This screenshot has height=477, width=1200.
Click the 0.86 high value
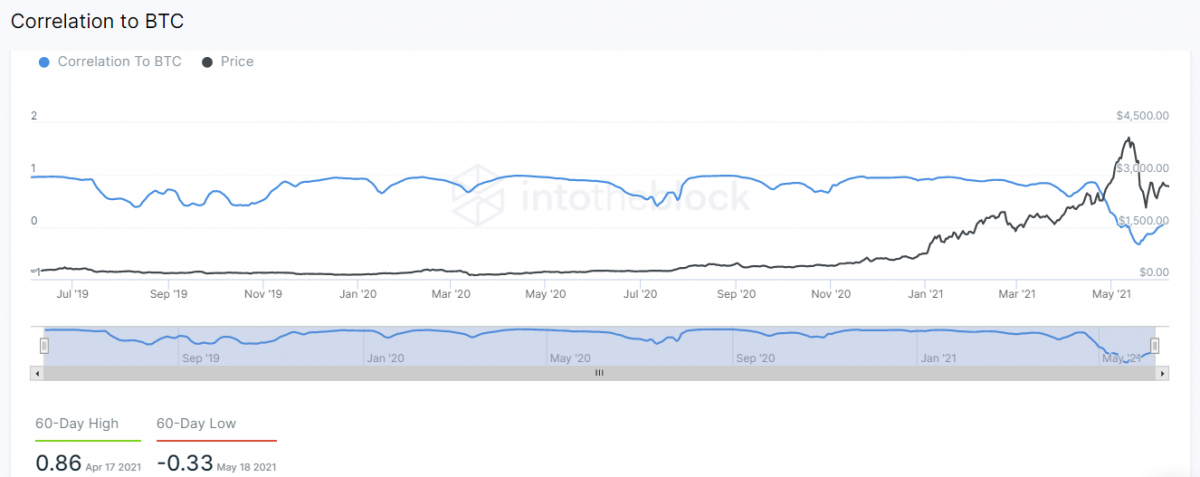click(x=58, y=464)
